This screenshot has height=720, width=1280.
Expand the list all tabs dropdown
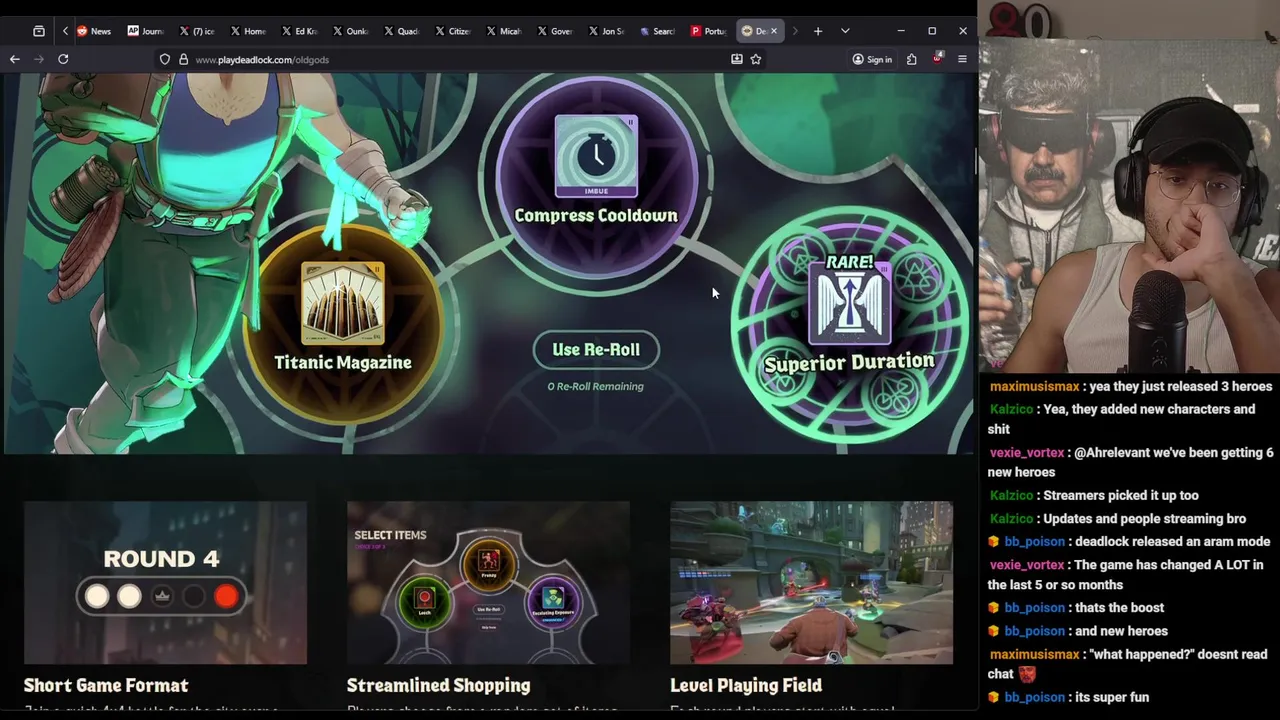(845, 31)
